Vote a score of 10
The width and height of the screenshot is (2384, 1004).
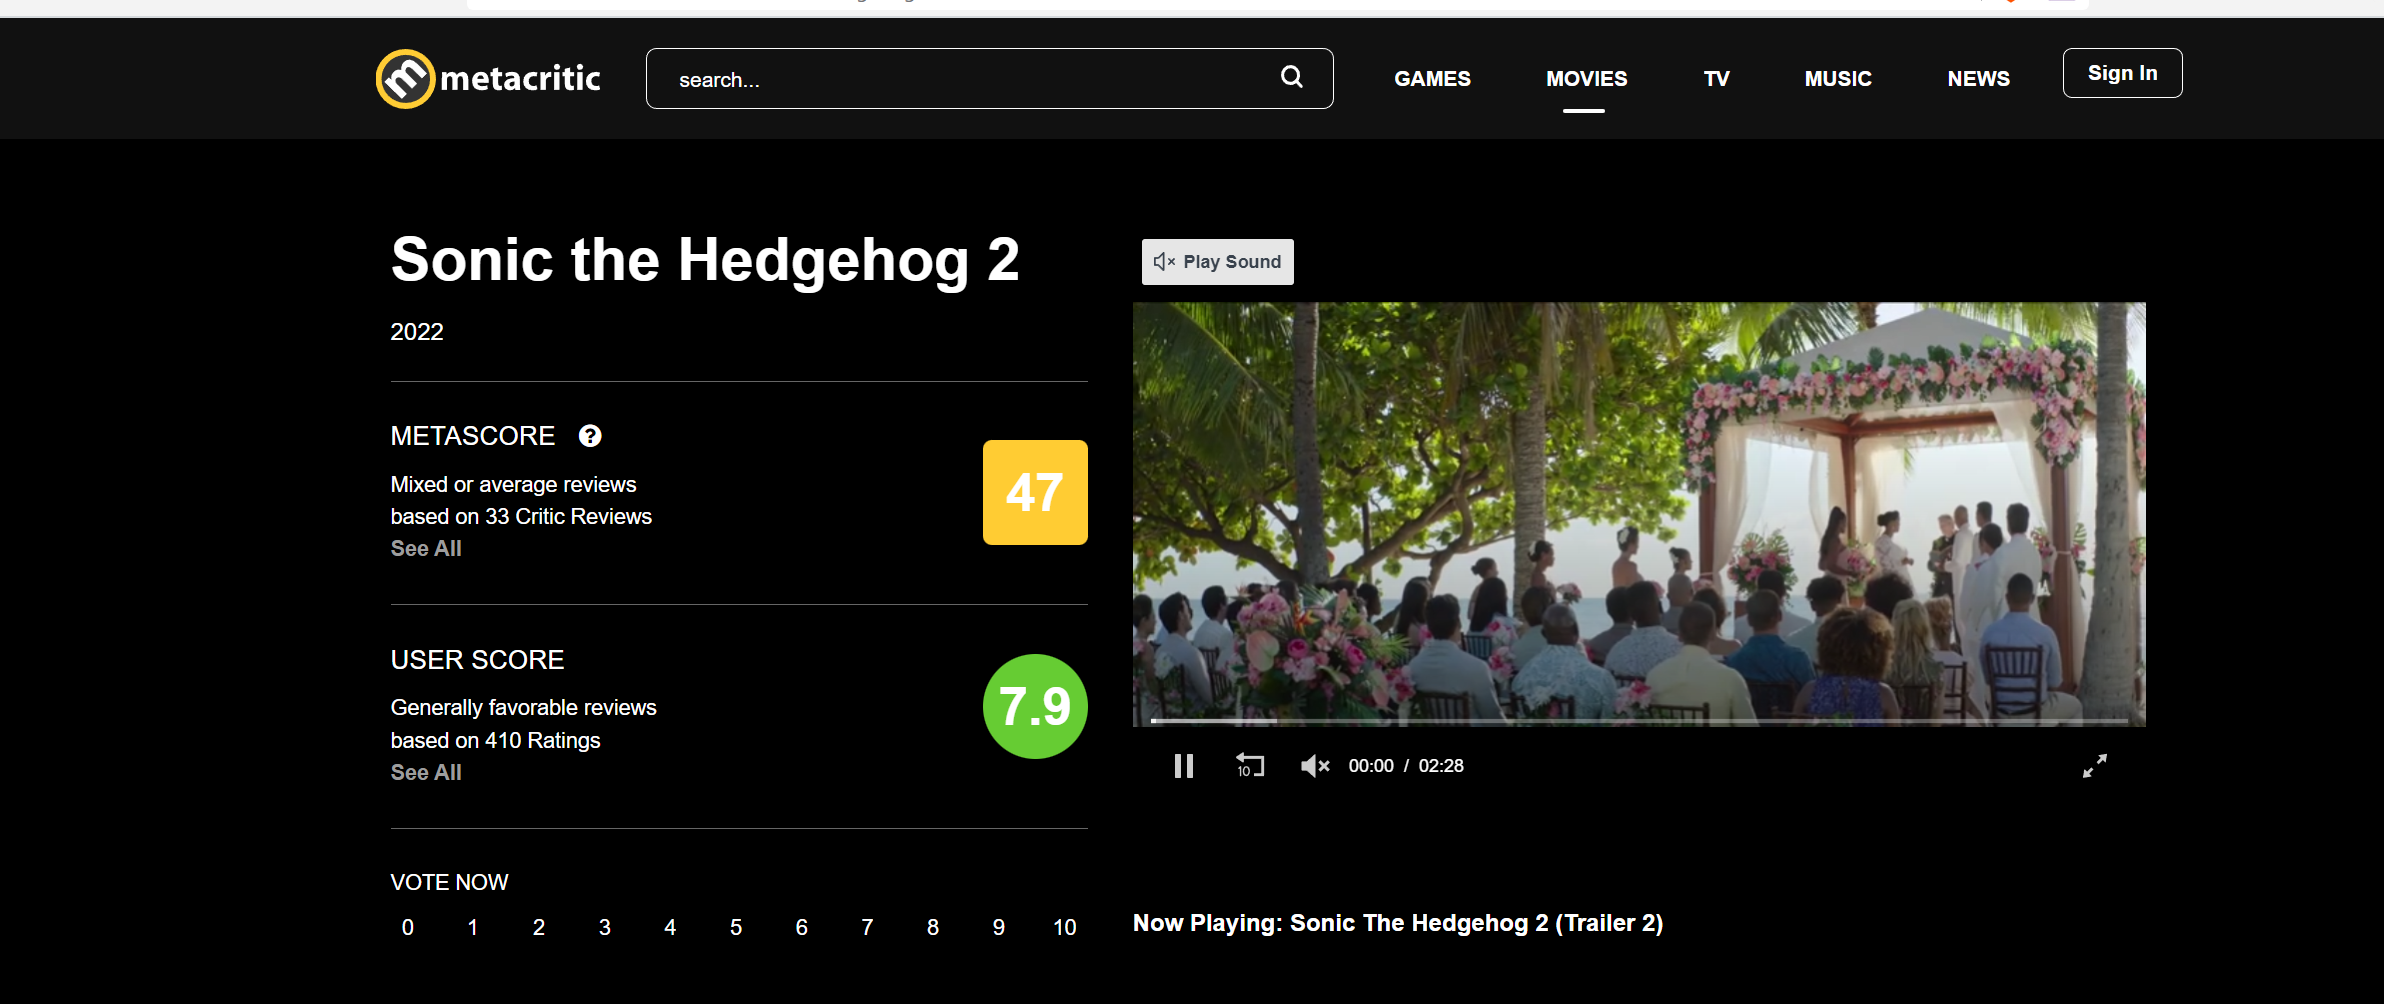point(1065,927)
